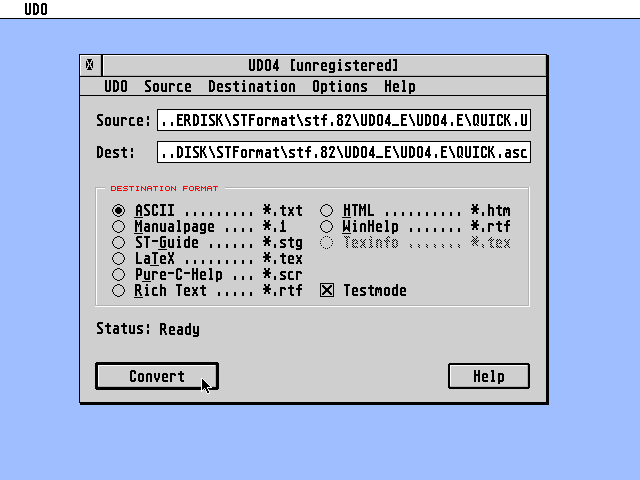Click the Source: label
Screen dimensions: 640x480
click(x=123, y=120)
